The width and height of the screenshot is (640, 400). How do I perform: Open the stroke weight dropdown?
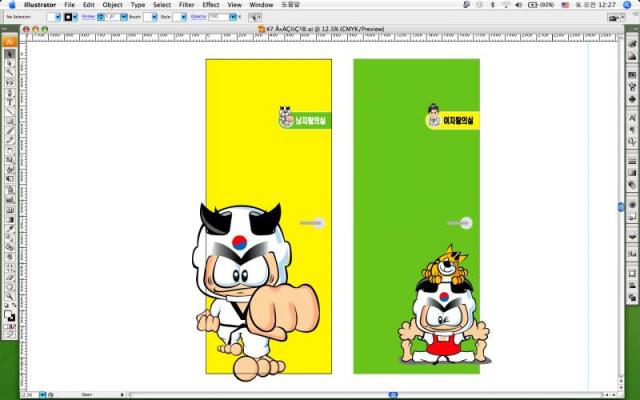pyautogui.click(x=124, y=17)
